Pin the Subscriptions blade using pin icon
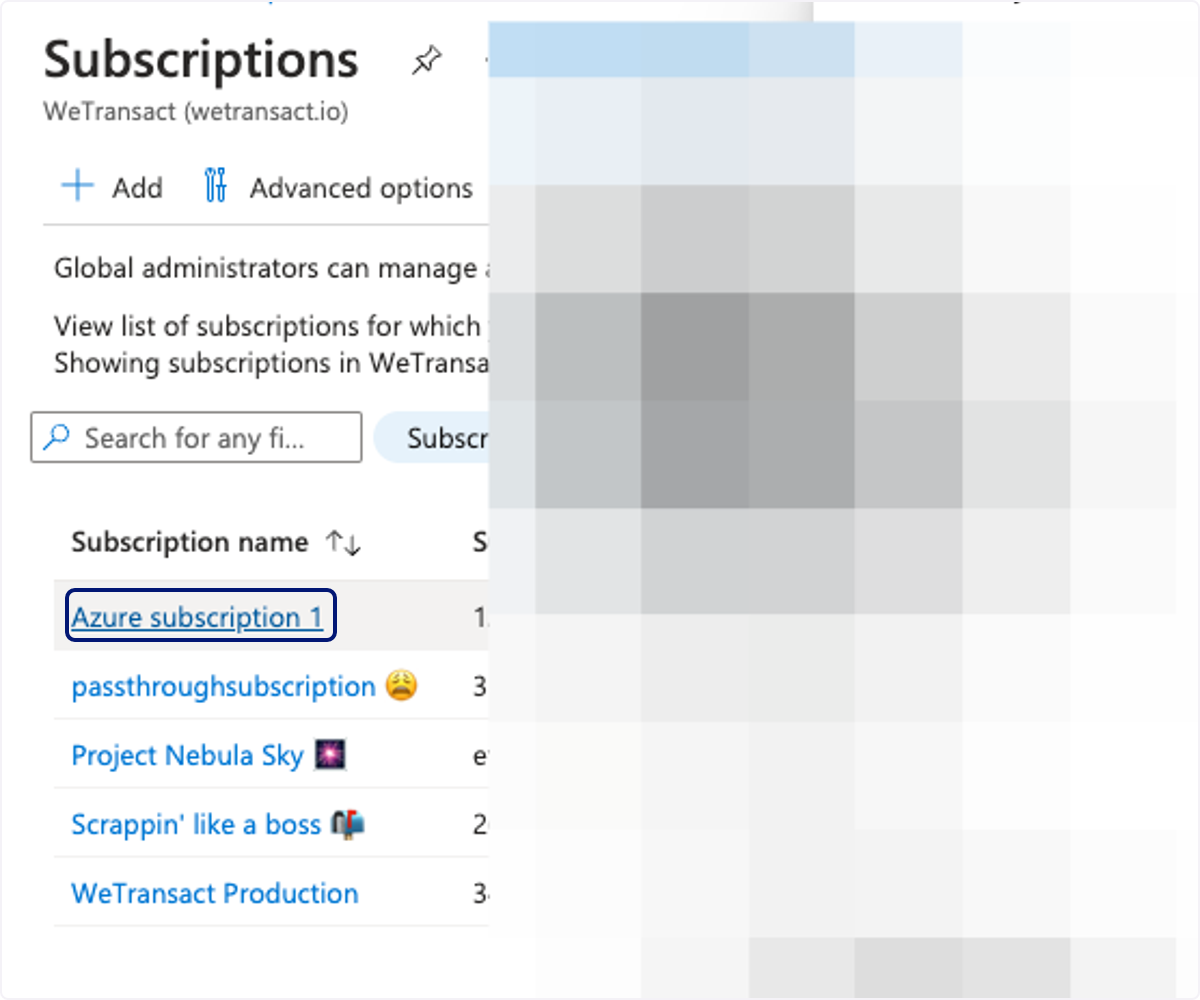1200x1000 pixels. (427, 62)
